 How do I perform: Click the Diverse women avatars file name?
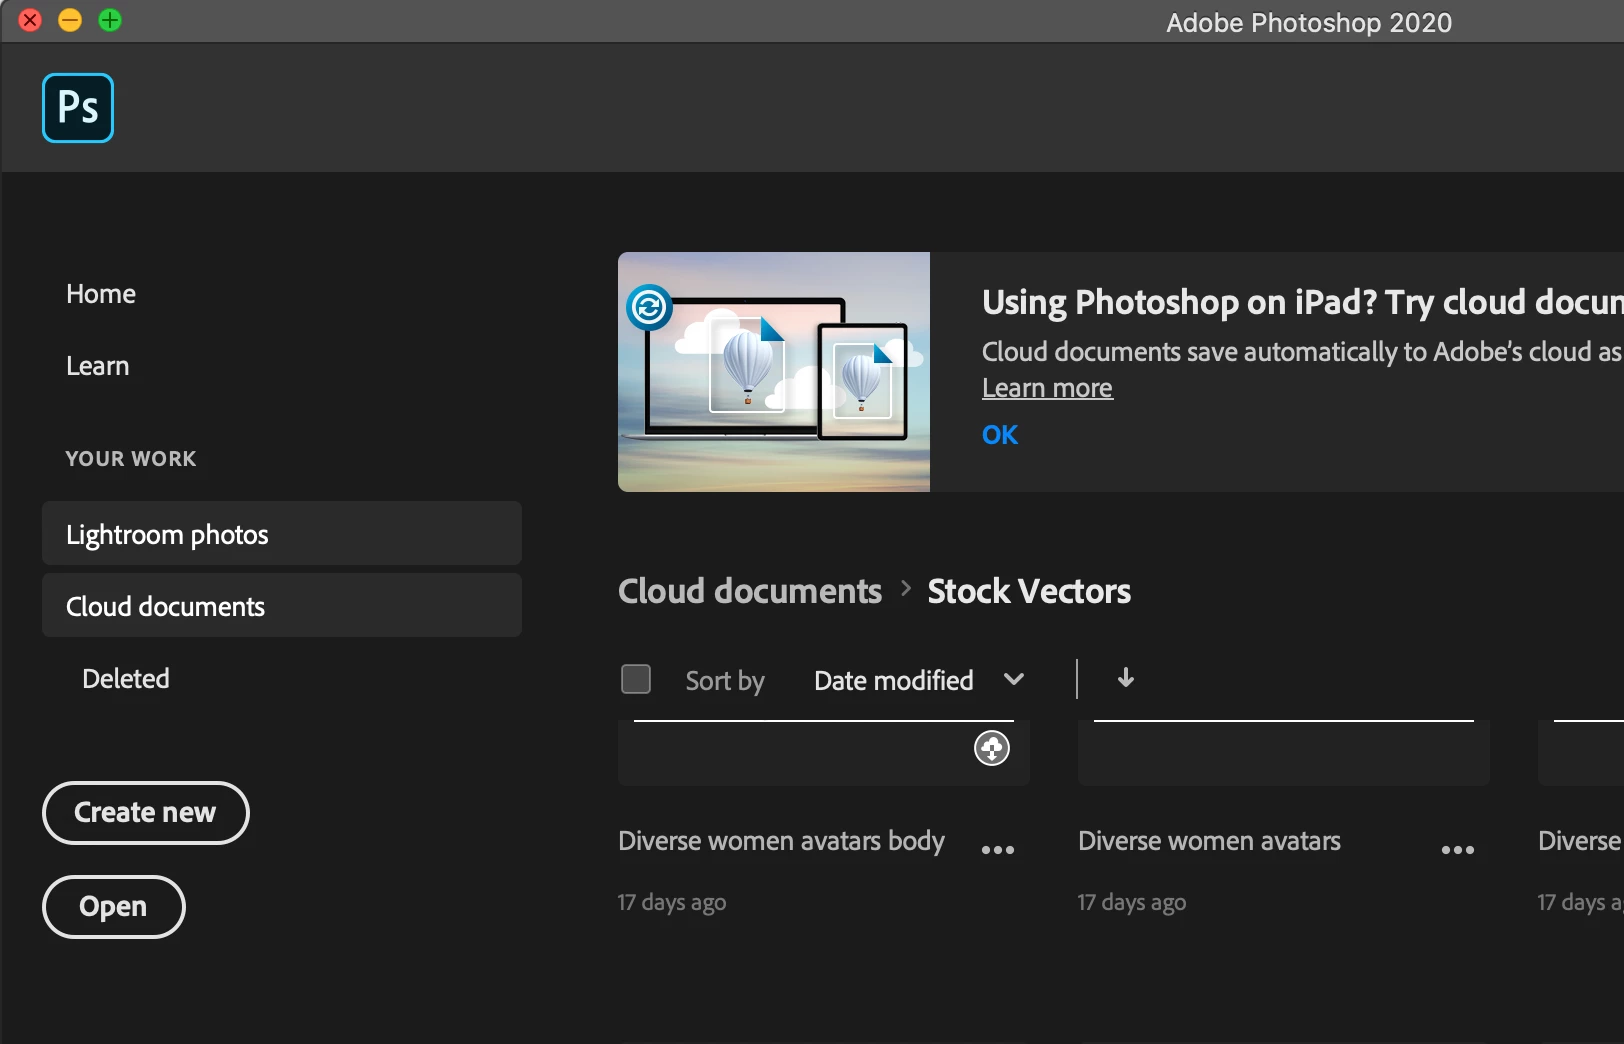[1209, 841]
